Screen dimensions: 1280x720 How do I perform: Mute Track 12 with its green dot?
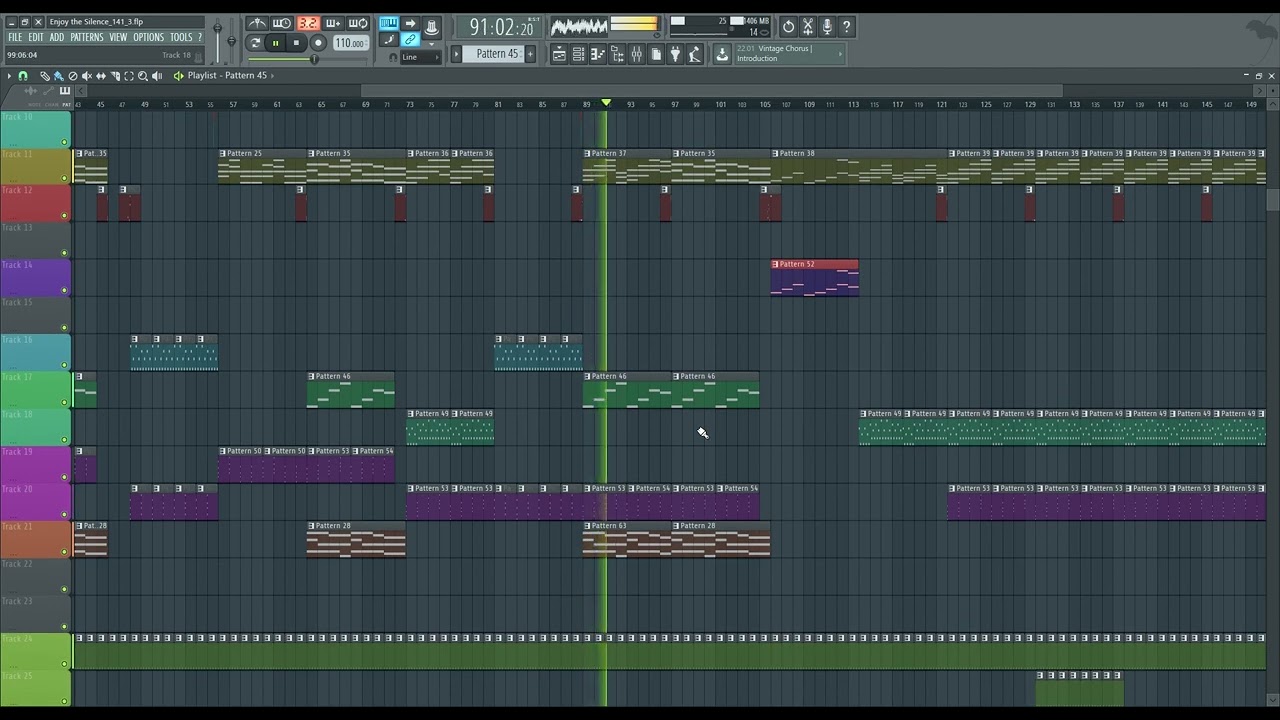click(65, 216)
